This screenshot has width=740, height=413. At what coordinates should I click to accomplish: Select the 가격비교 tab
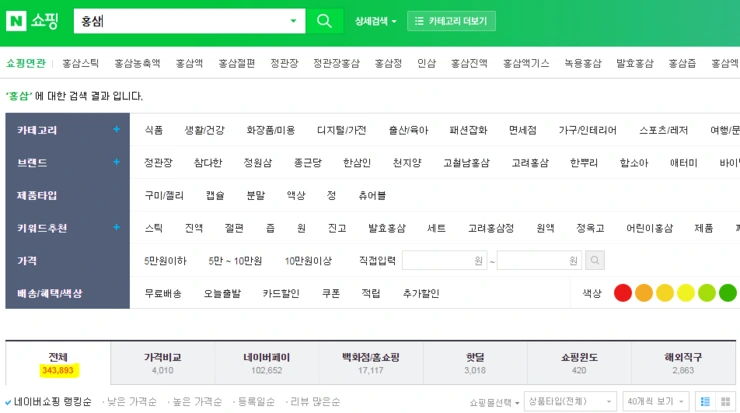162,363
